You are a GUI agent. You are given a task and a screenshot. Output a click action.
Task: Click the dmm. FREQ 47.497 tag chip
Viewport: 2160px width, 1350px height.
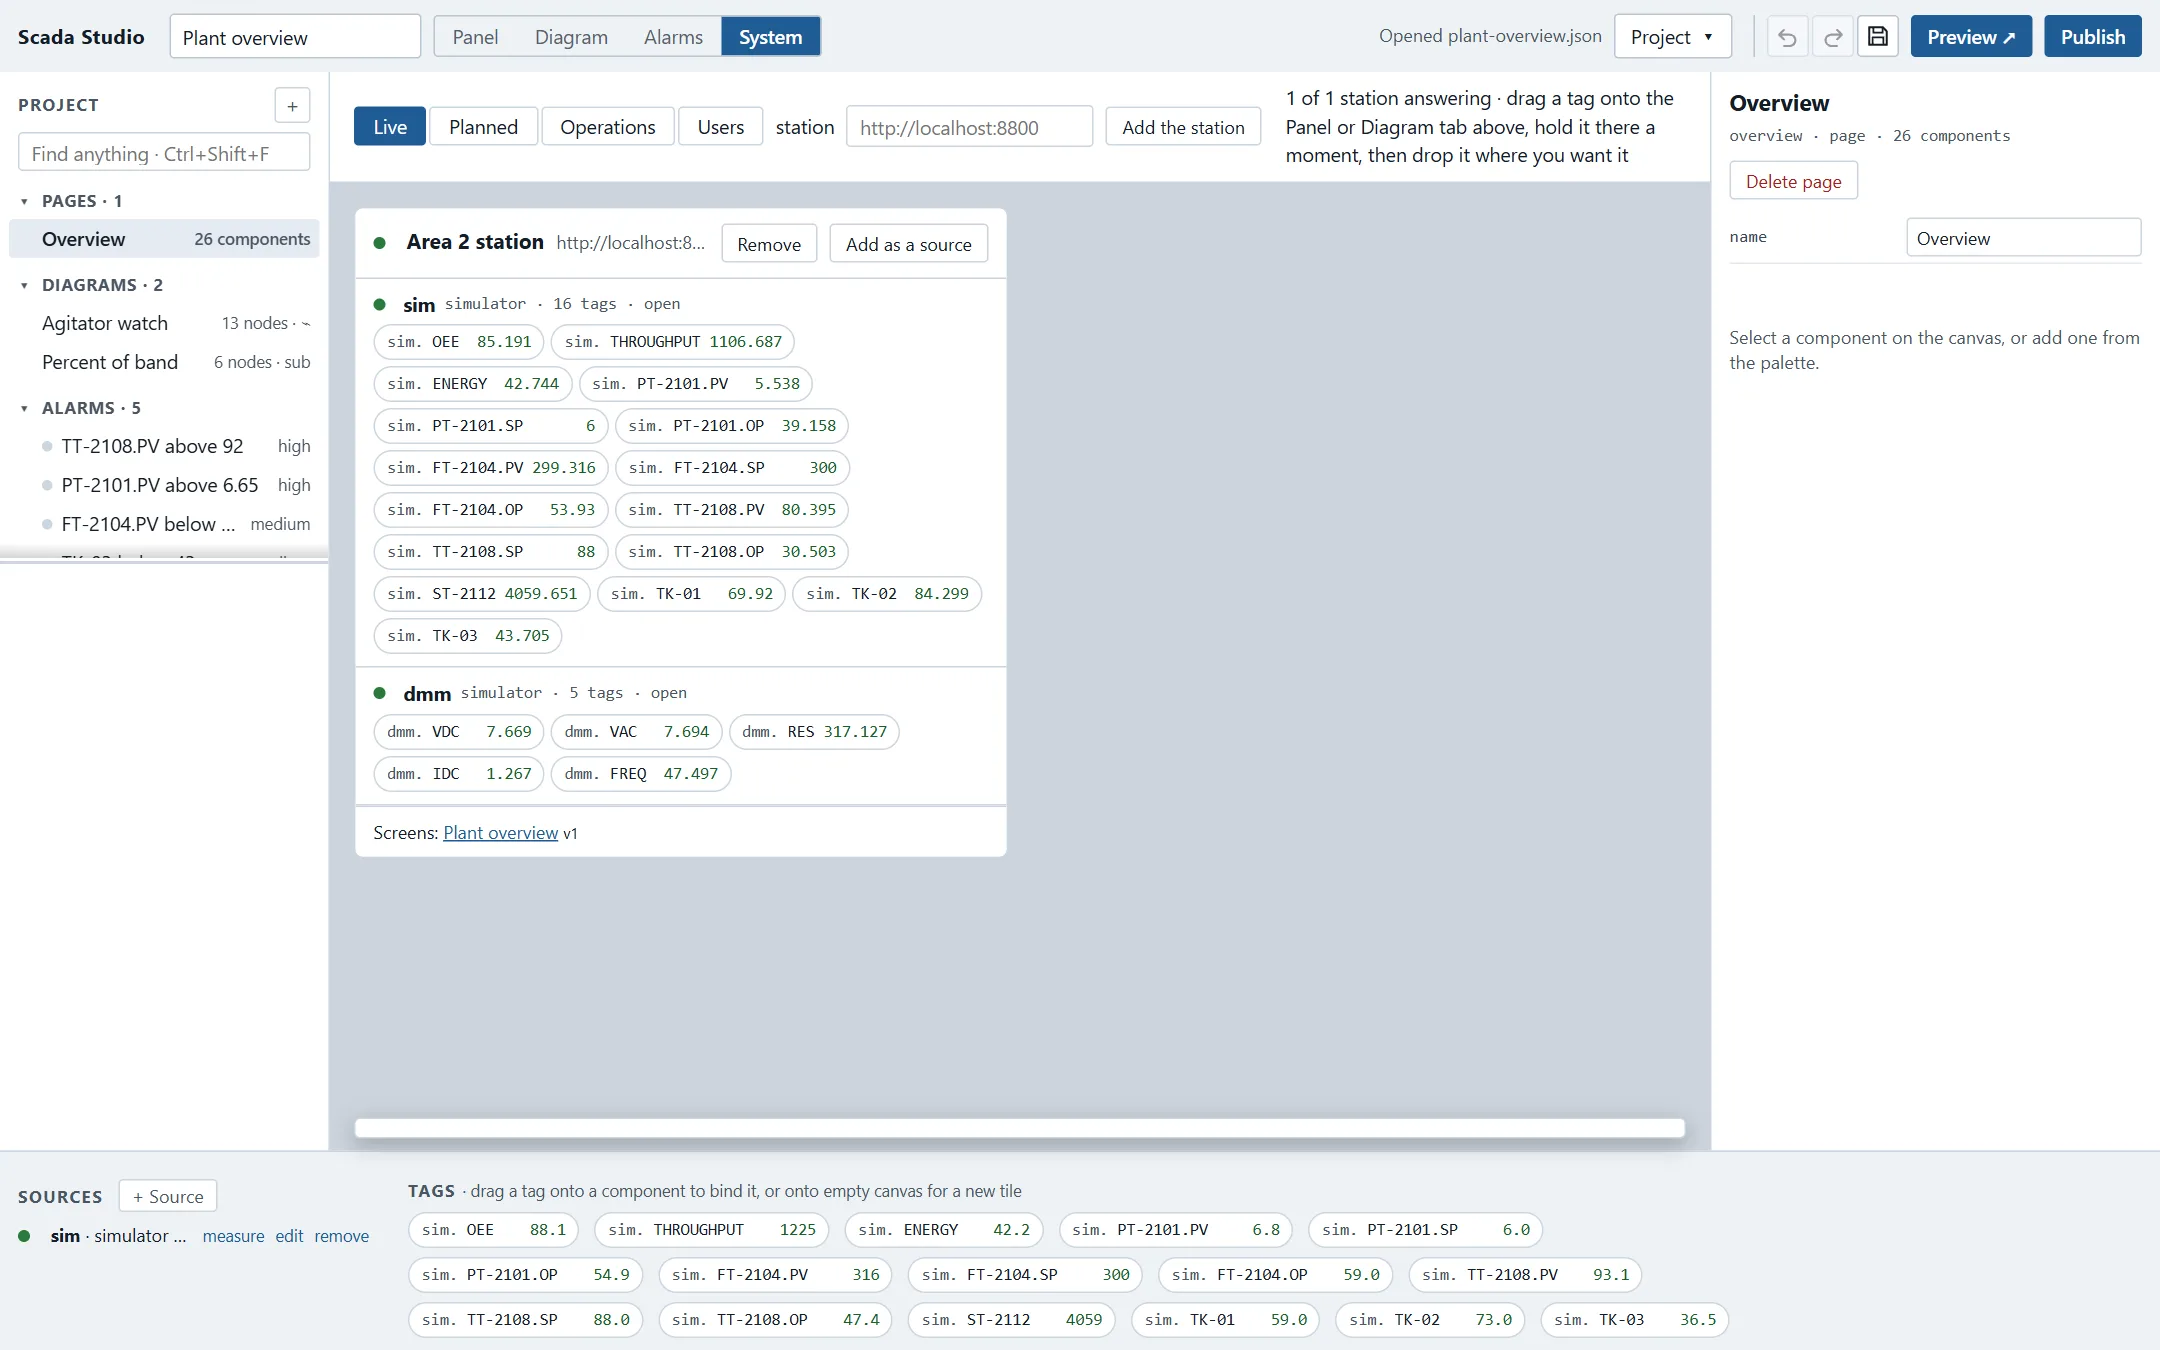pos(641,774)
